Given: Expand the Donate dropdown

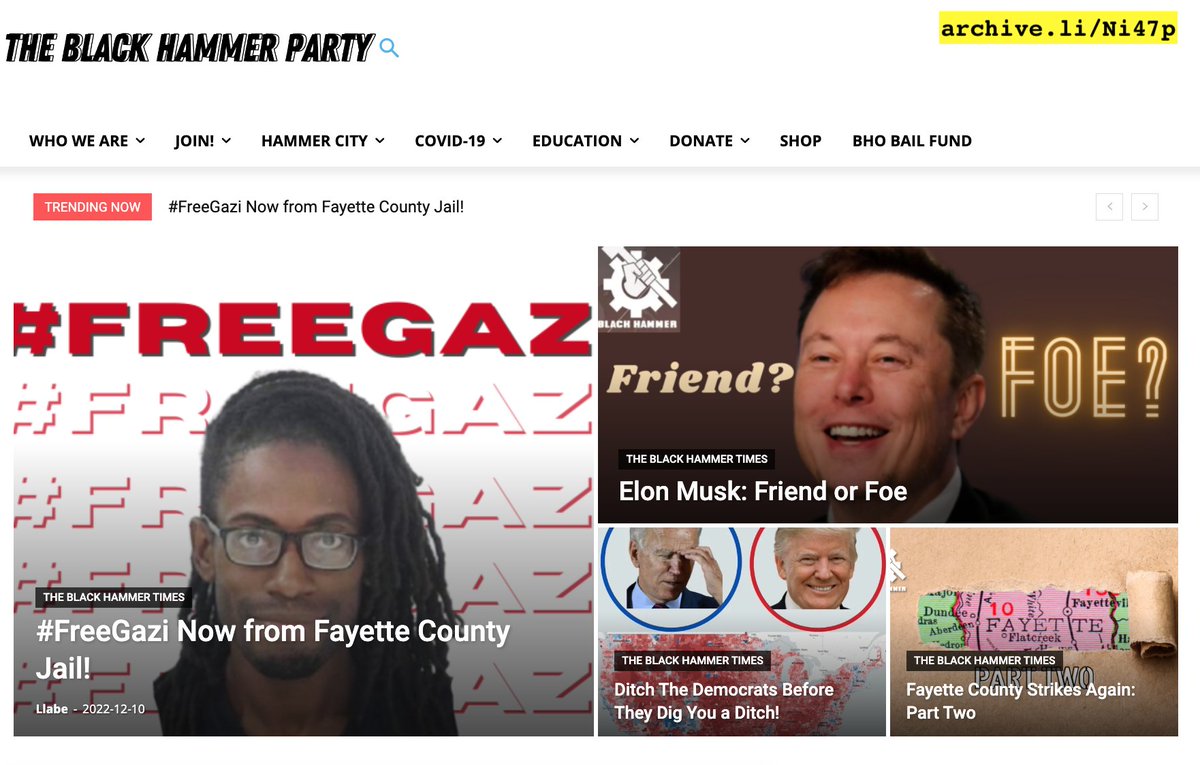Looking at the screenshot, I should pos(709,141).
